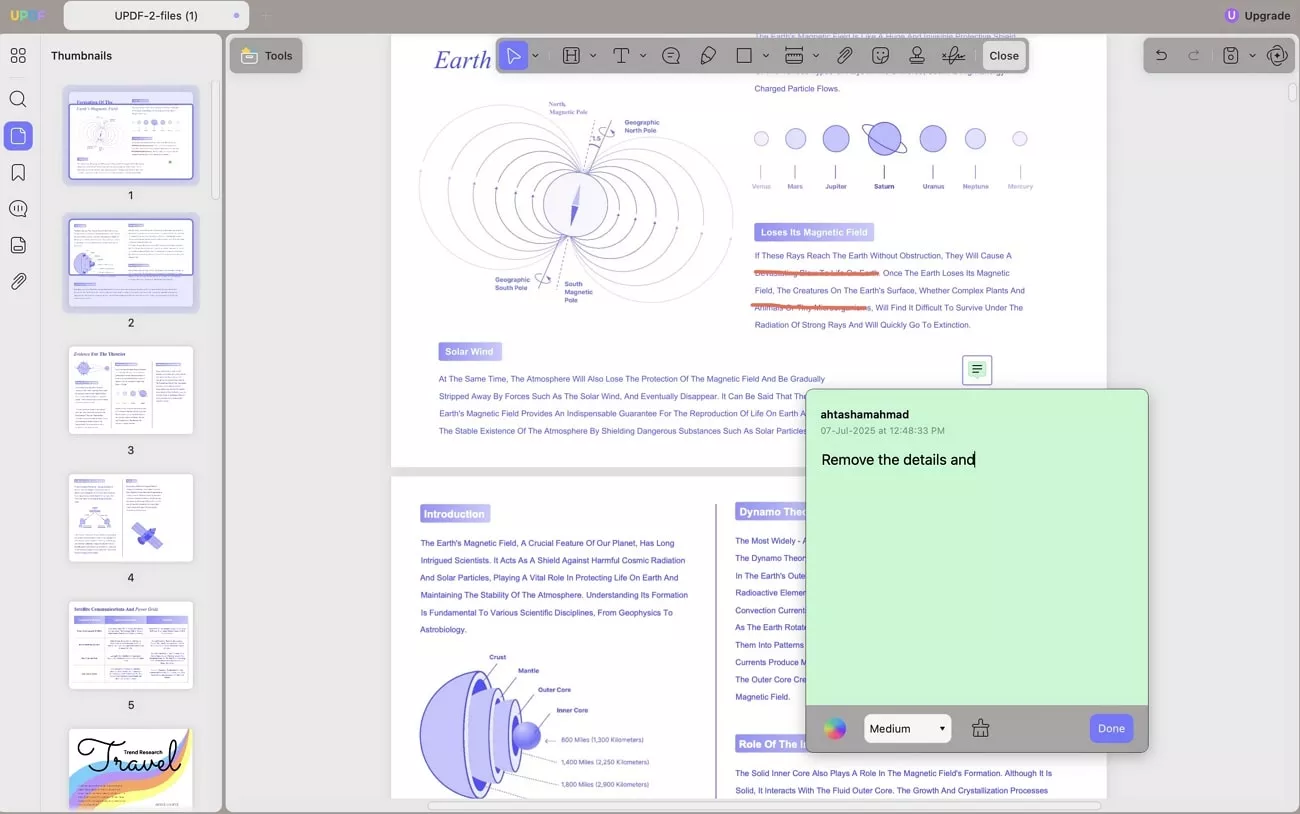The image size is (1300, 814).
Task: Click the Upgrade button
Action: click(x=1267, y=15)
